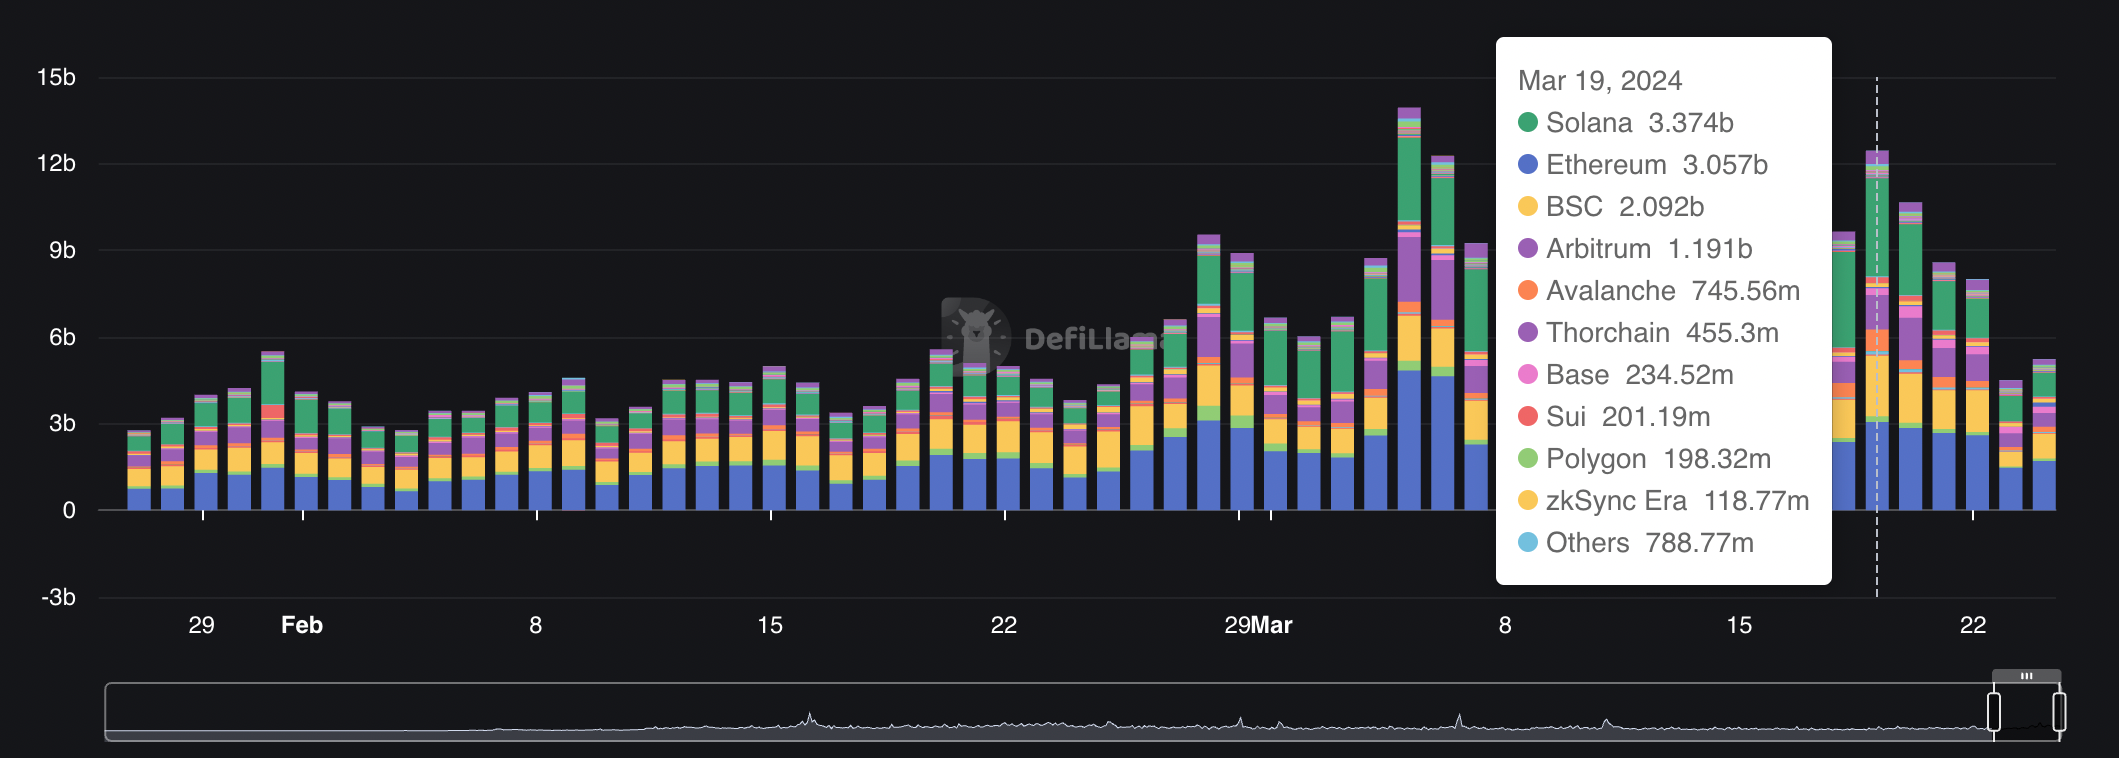
Task: Select the Avalanche orange legend dot
Action: point(1527,290)
